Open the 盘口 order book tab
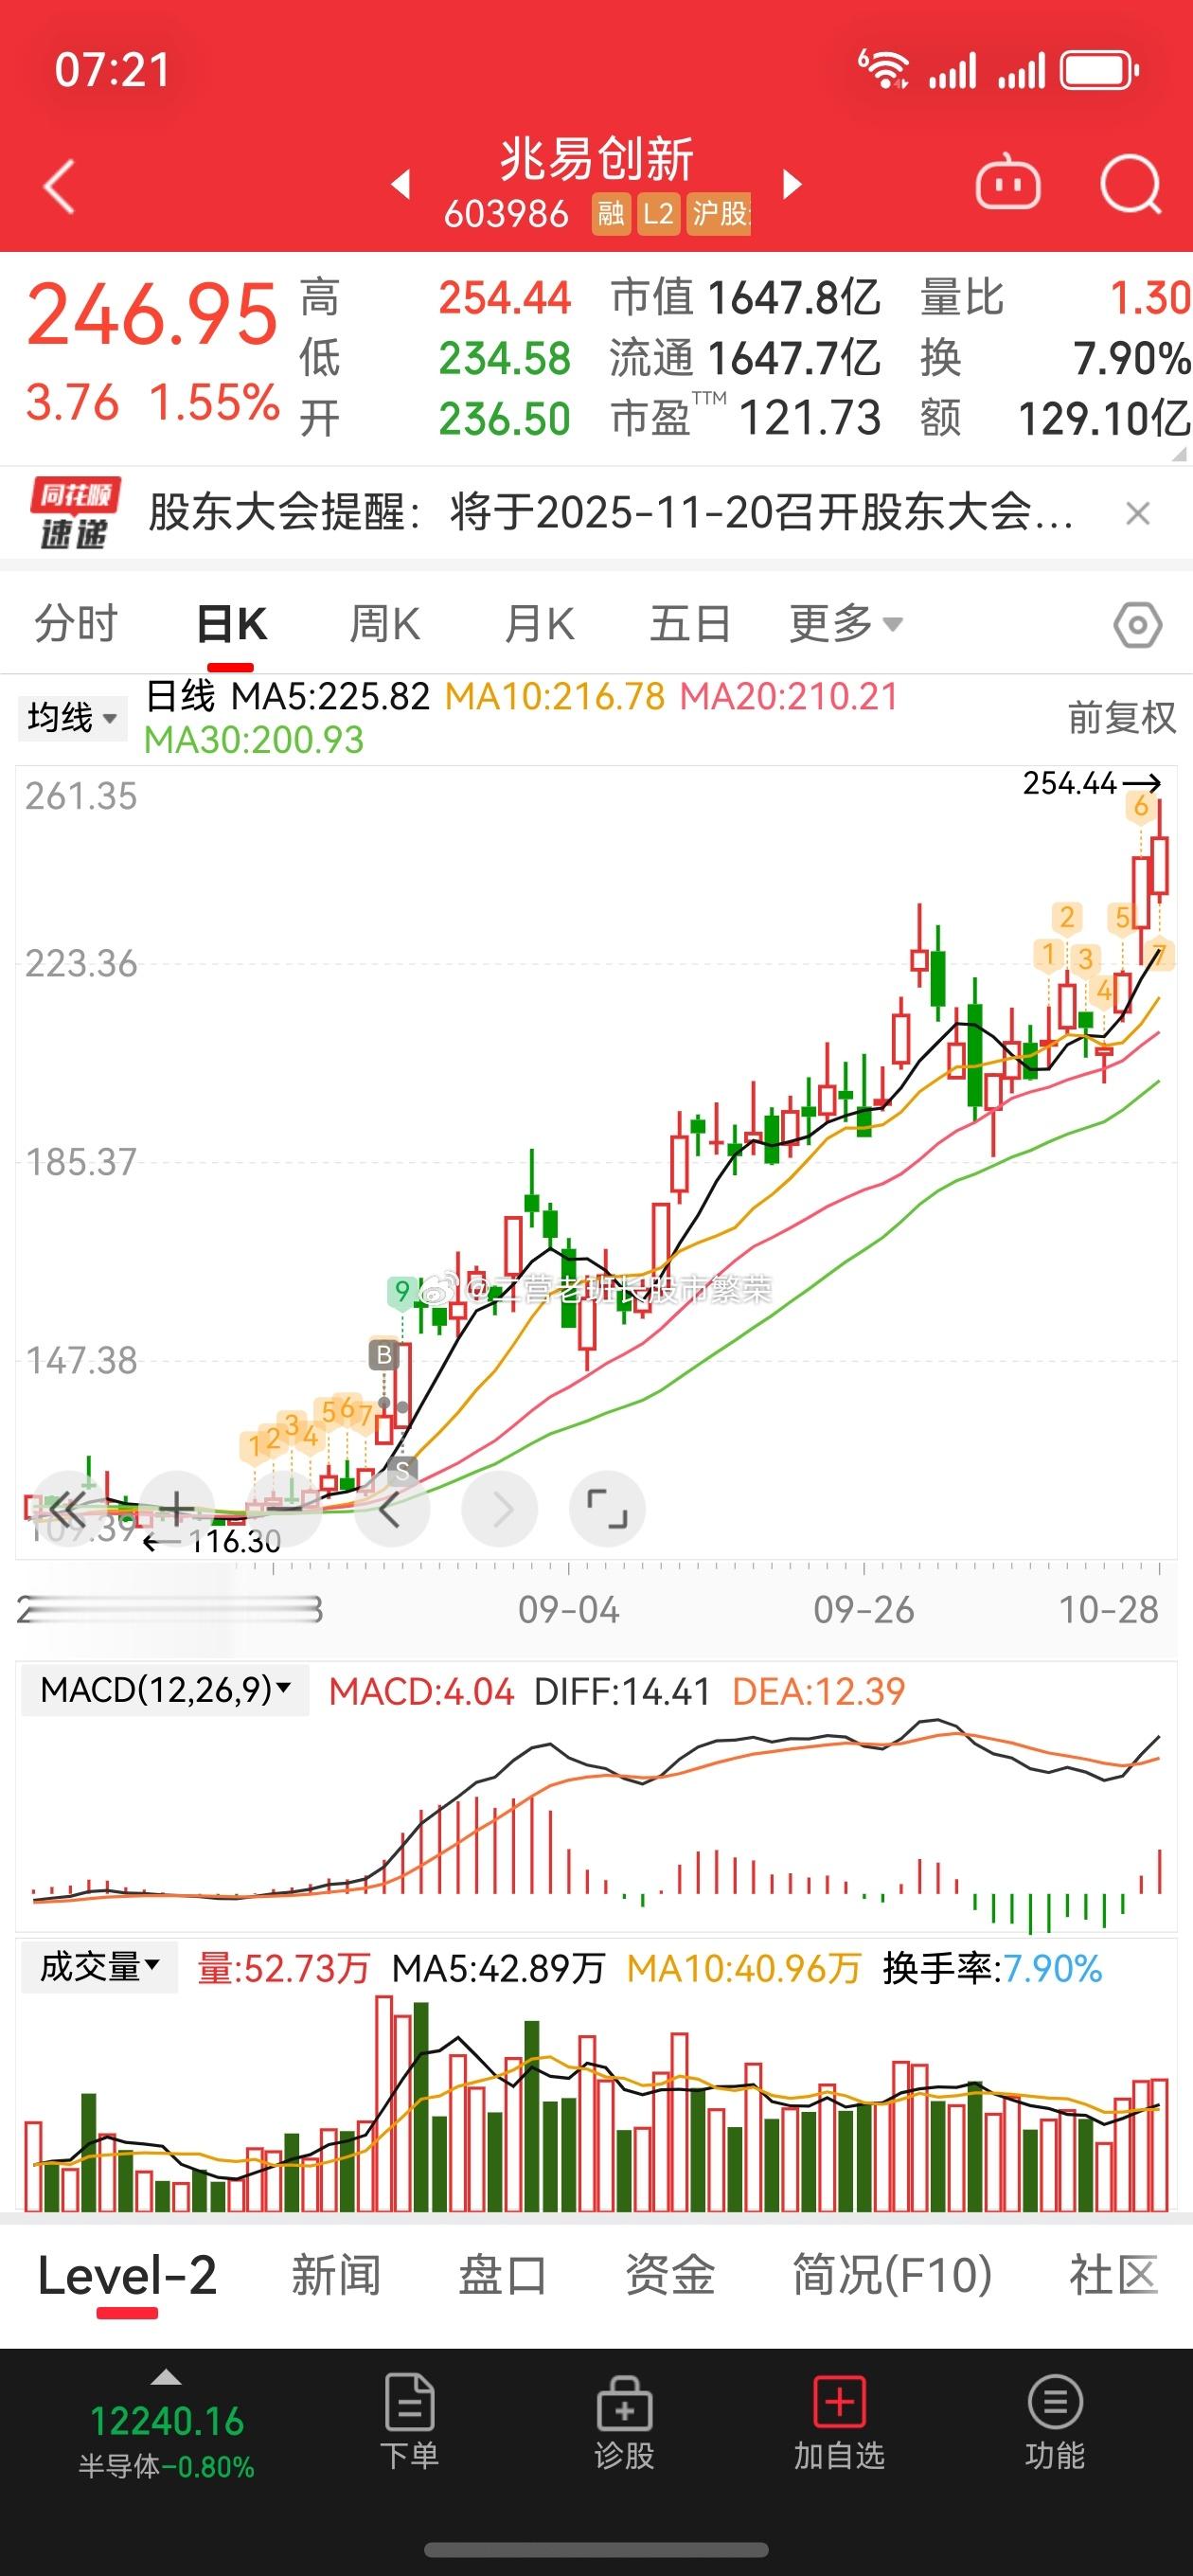Screen dimensions: 1193x2576 click(x=502, y=2275)
